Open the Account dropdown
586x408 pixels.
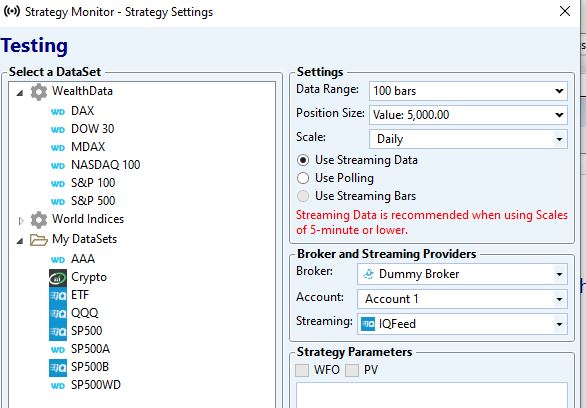tap(559, 299)
